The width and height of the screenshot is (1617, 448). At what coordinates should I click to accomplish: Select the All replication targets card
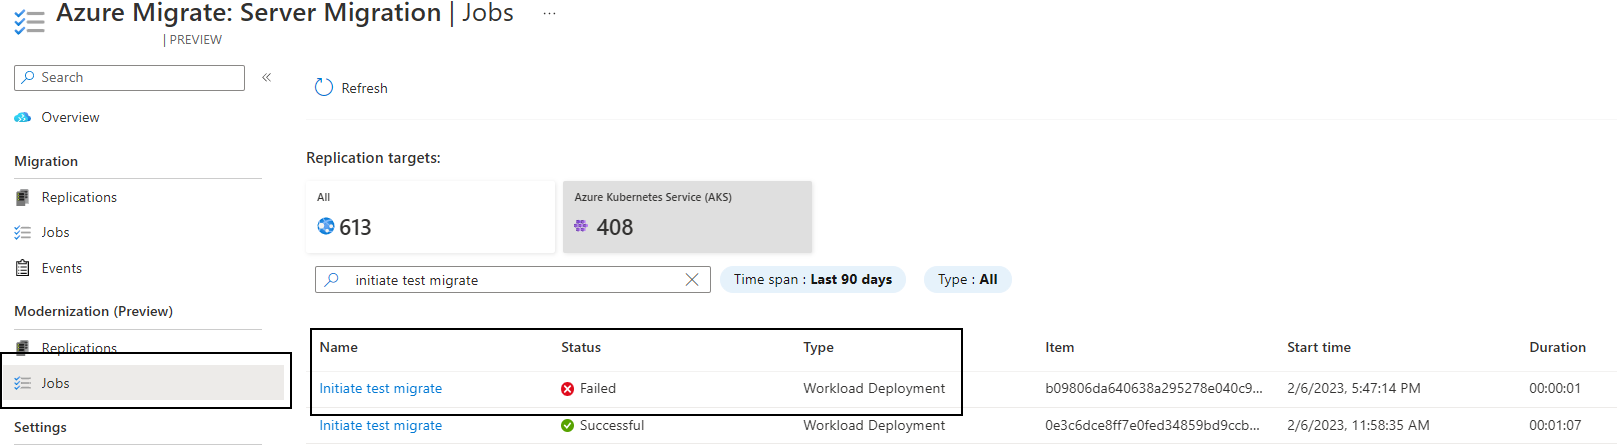click(x=430, y=217)
